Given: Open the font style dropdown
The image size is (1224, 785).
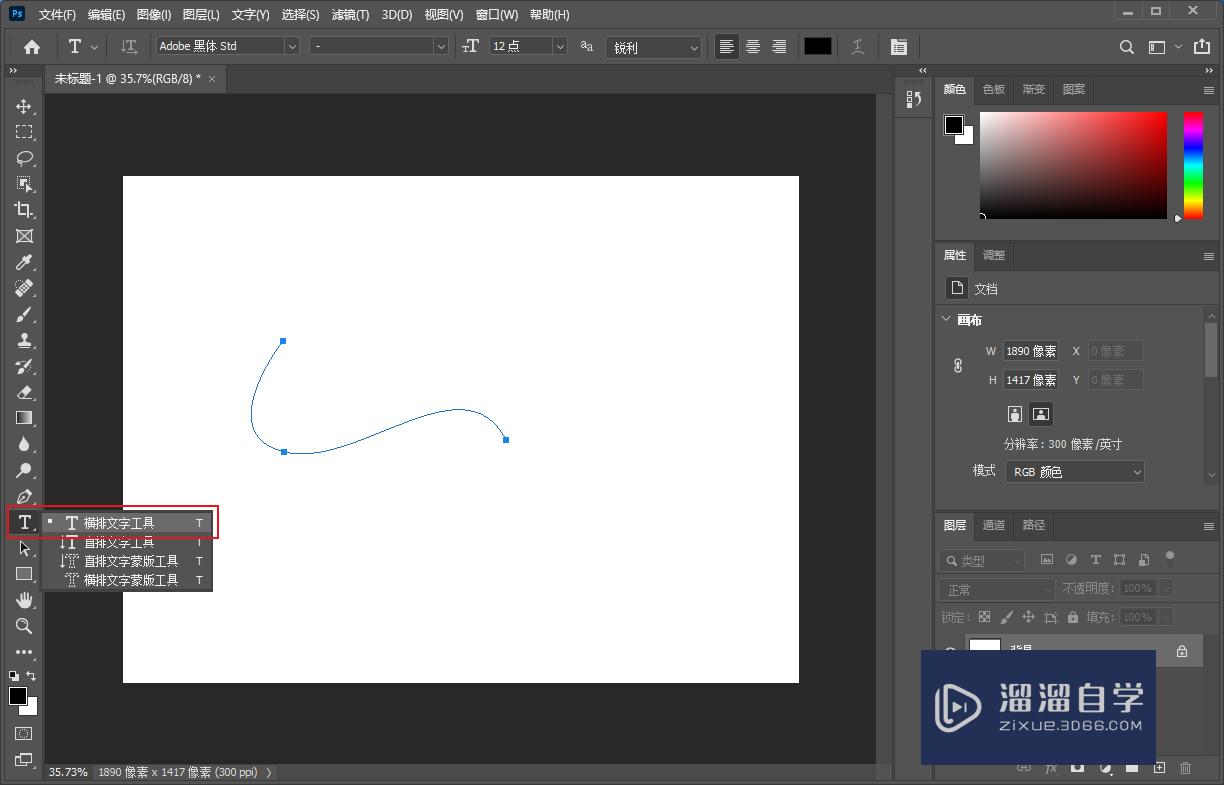Looking at the screenshot, I should pyautogui.click(x=379, y=46).
